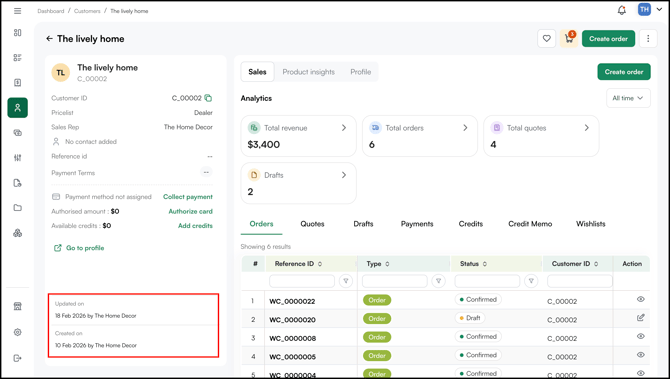
Task: Select the Orders sub-tab
Action: click(262, 224)
